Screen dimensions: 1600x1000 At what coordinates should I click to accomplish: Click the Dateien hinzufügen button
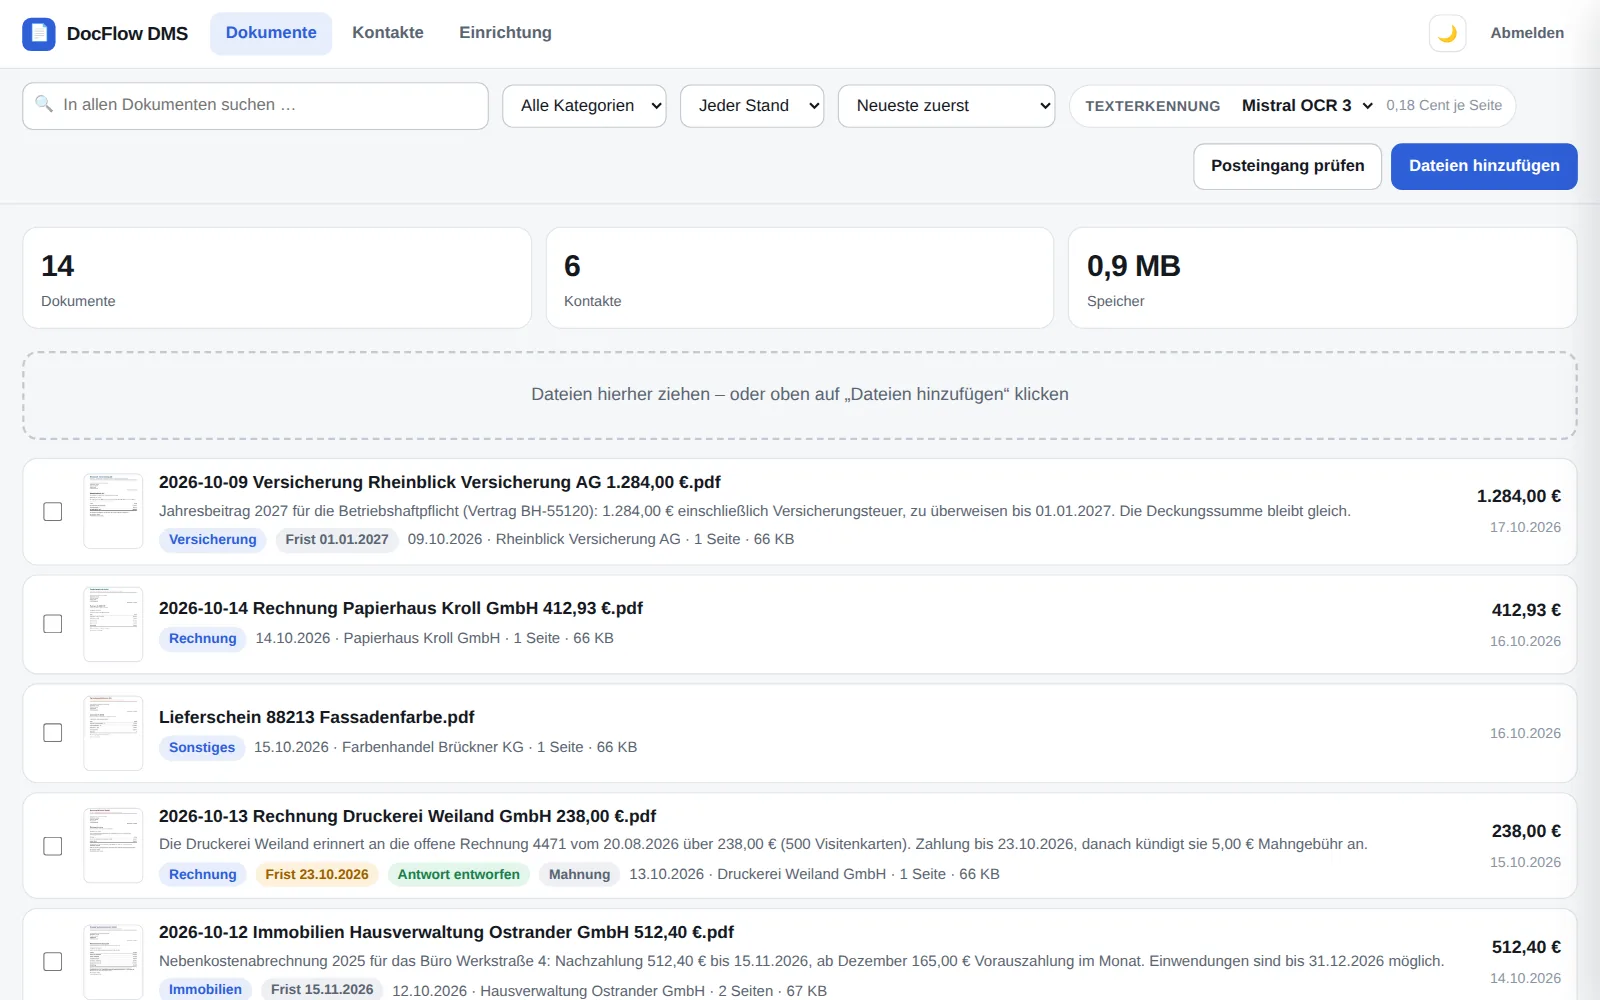coord(1484,166)
